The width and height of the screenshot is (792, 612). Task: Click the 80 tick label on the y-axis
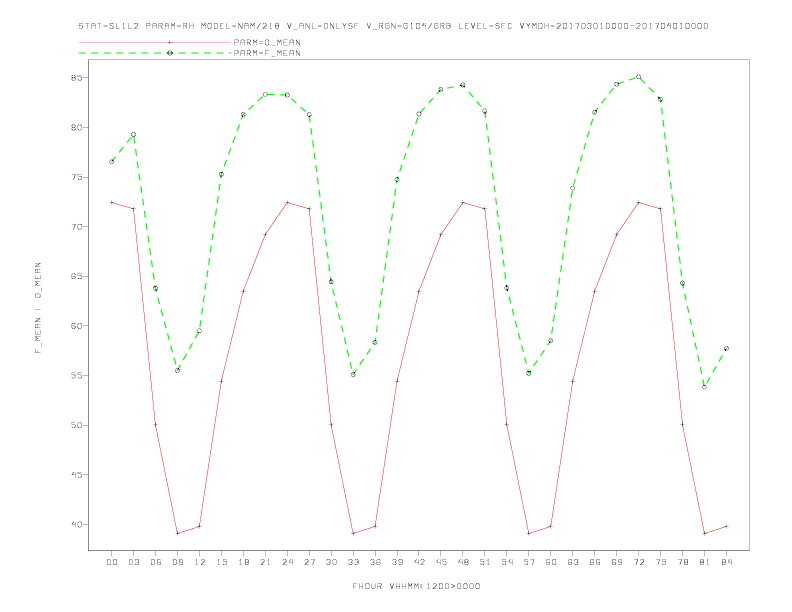pos(77,128)
